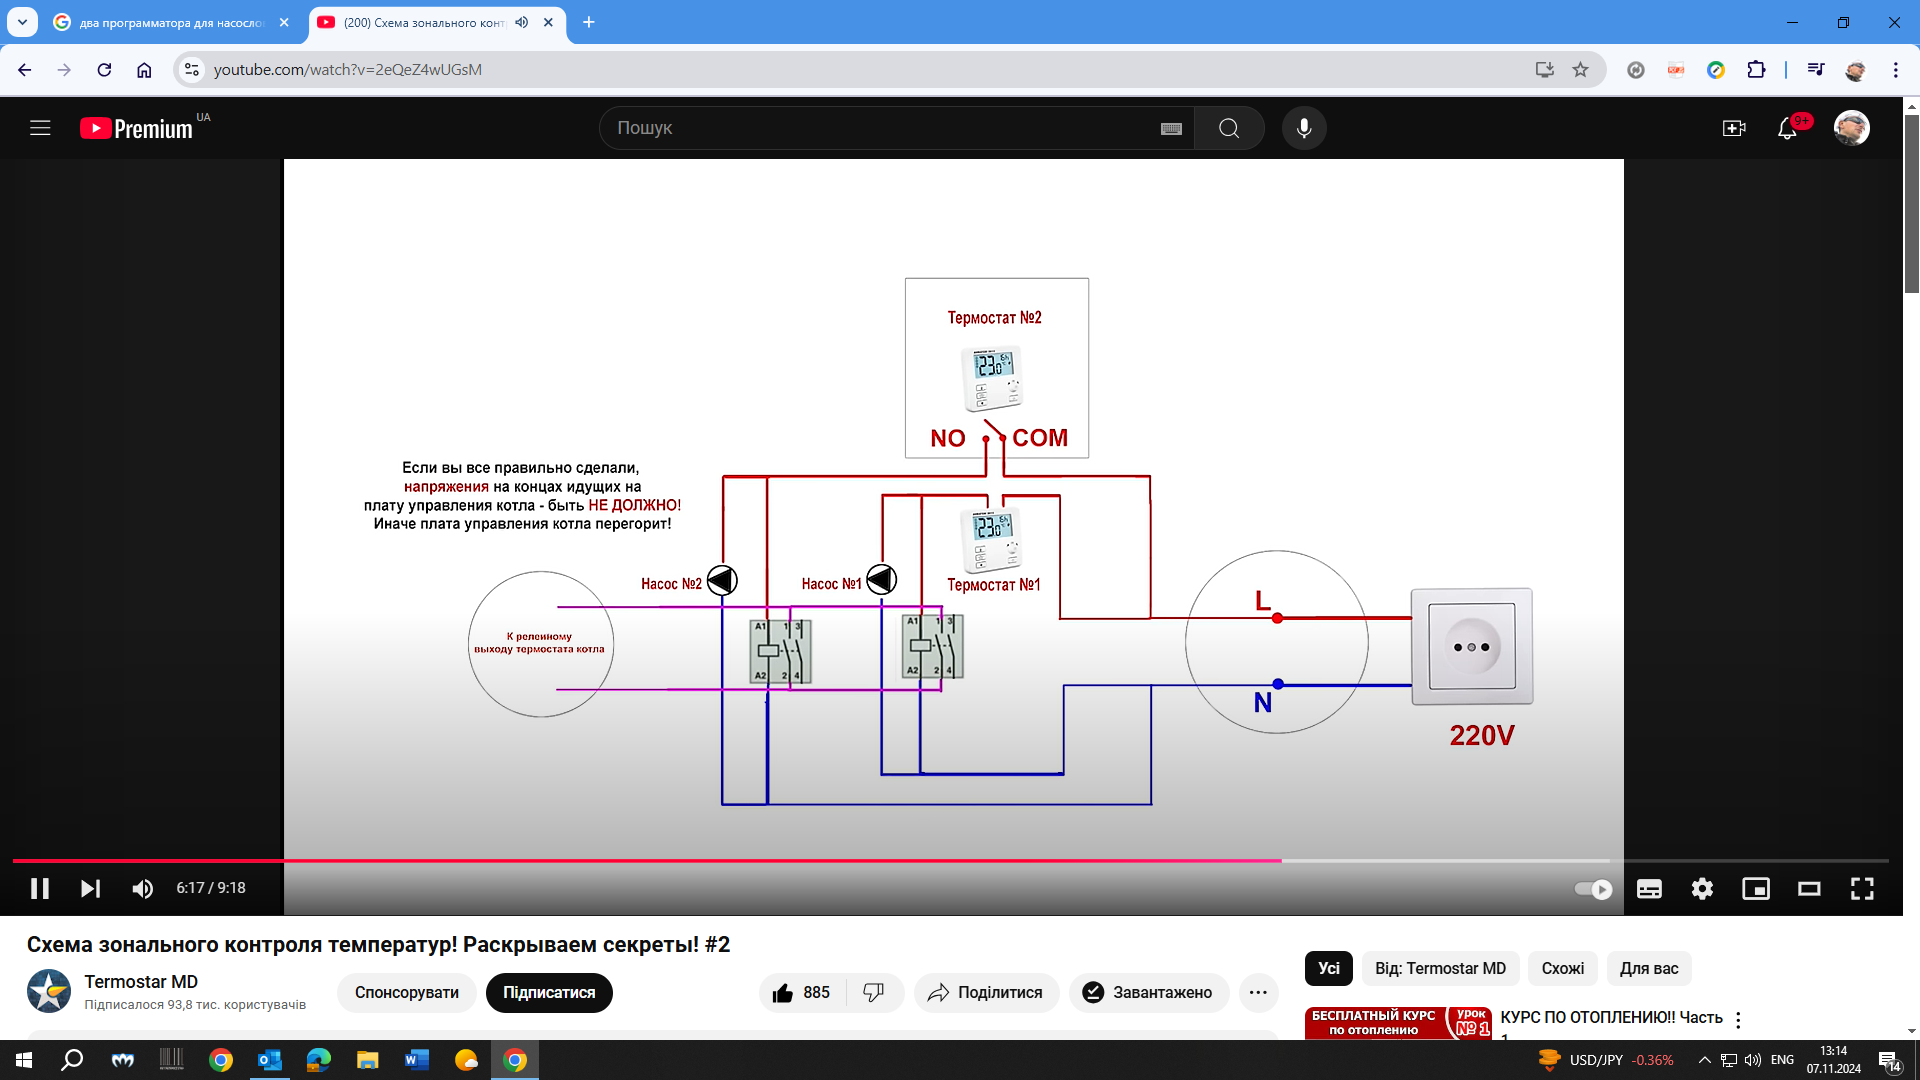This screenshot has width=1920, height=1080.
Task: Seek on the red video progress bar
Action: (x=646, y=860)
